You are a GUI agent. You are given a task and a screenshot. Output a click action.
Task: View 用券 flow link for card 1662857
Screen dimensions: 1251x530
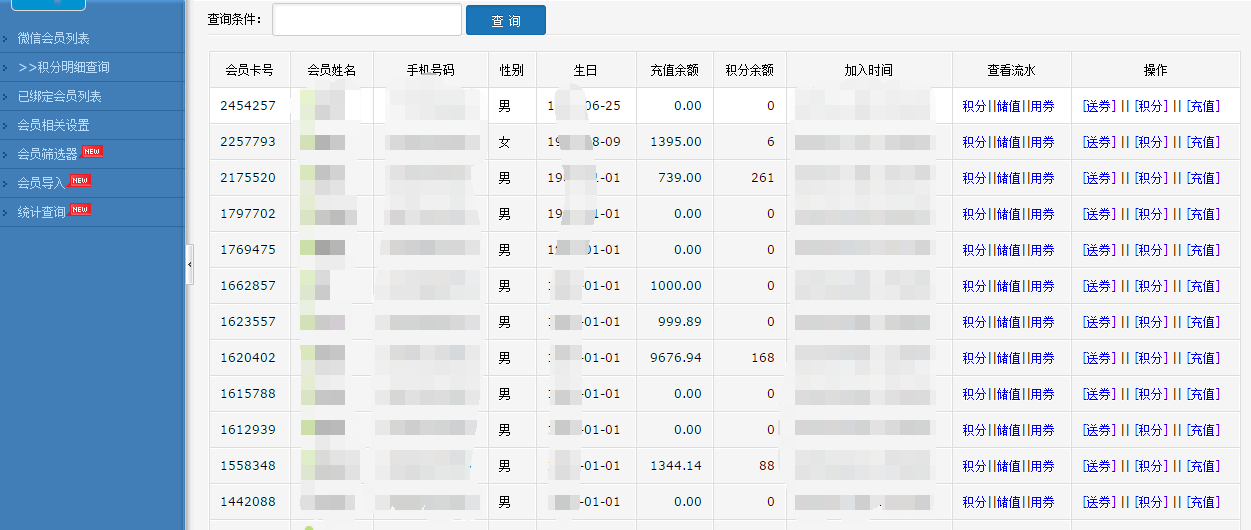click(1042, 286)
